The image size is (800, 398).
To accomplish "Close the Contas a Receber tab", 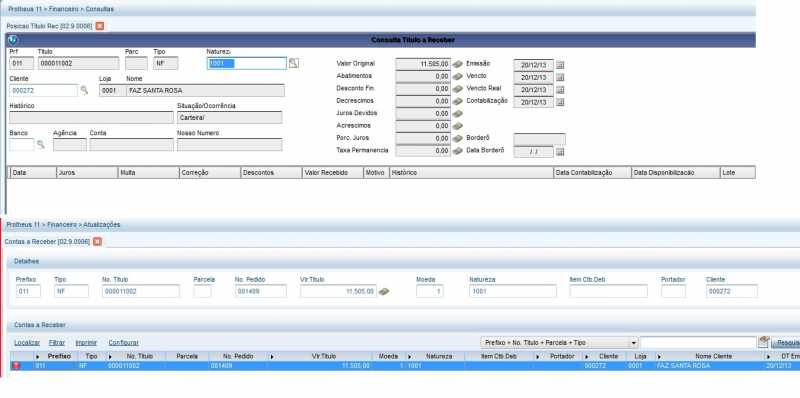I will click(97, 241).
